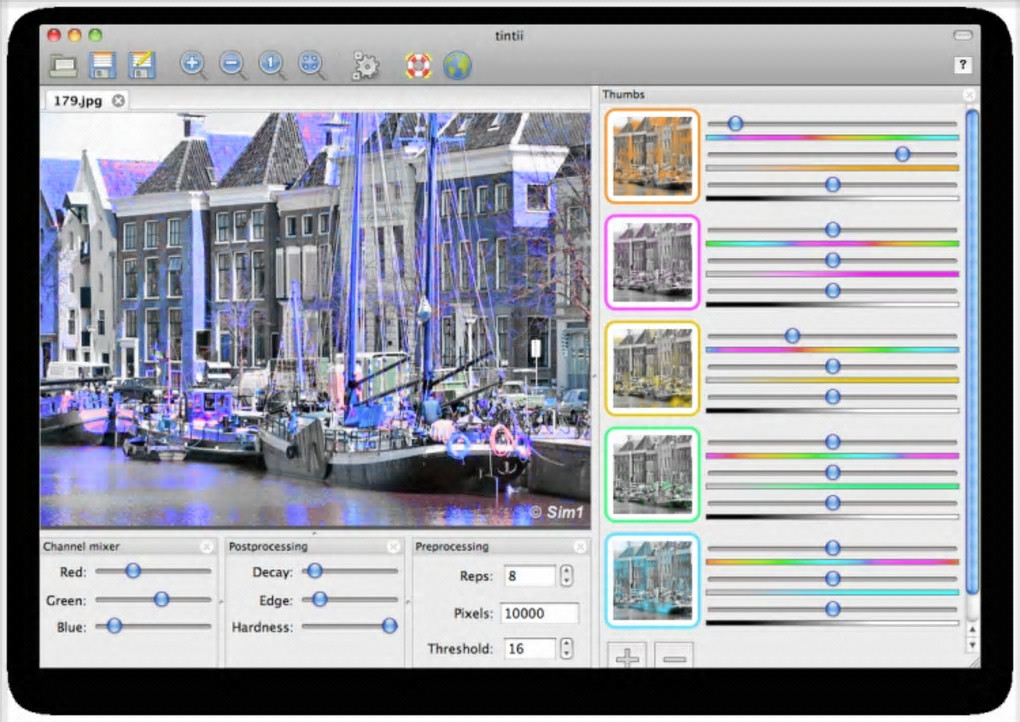Click the Hardness slider handle
The image size is (1020, 722).
(389, 626)
